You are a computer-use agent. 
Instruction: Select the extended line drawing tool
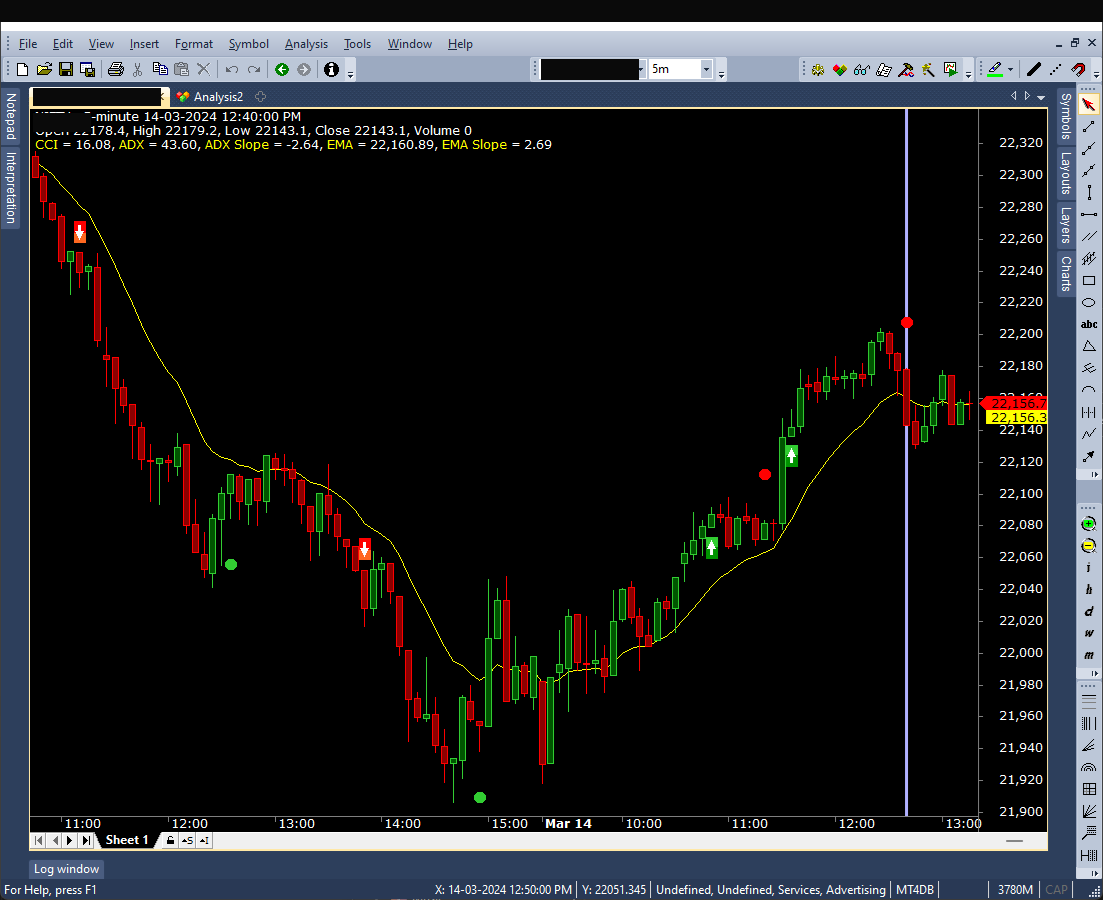point(1088,170)
